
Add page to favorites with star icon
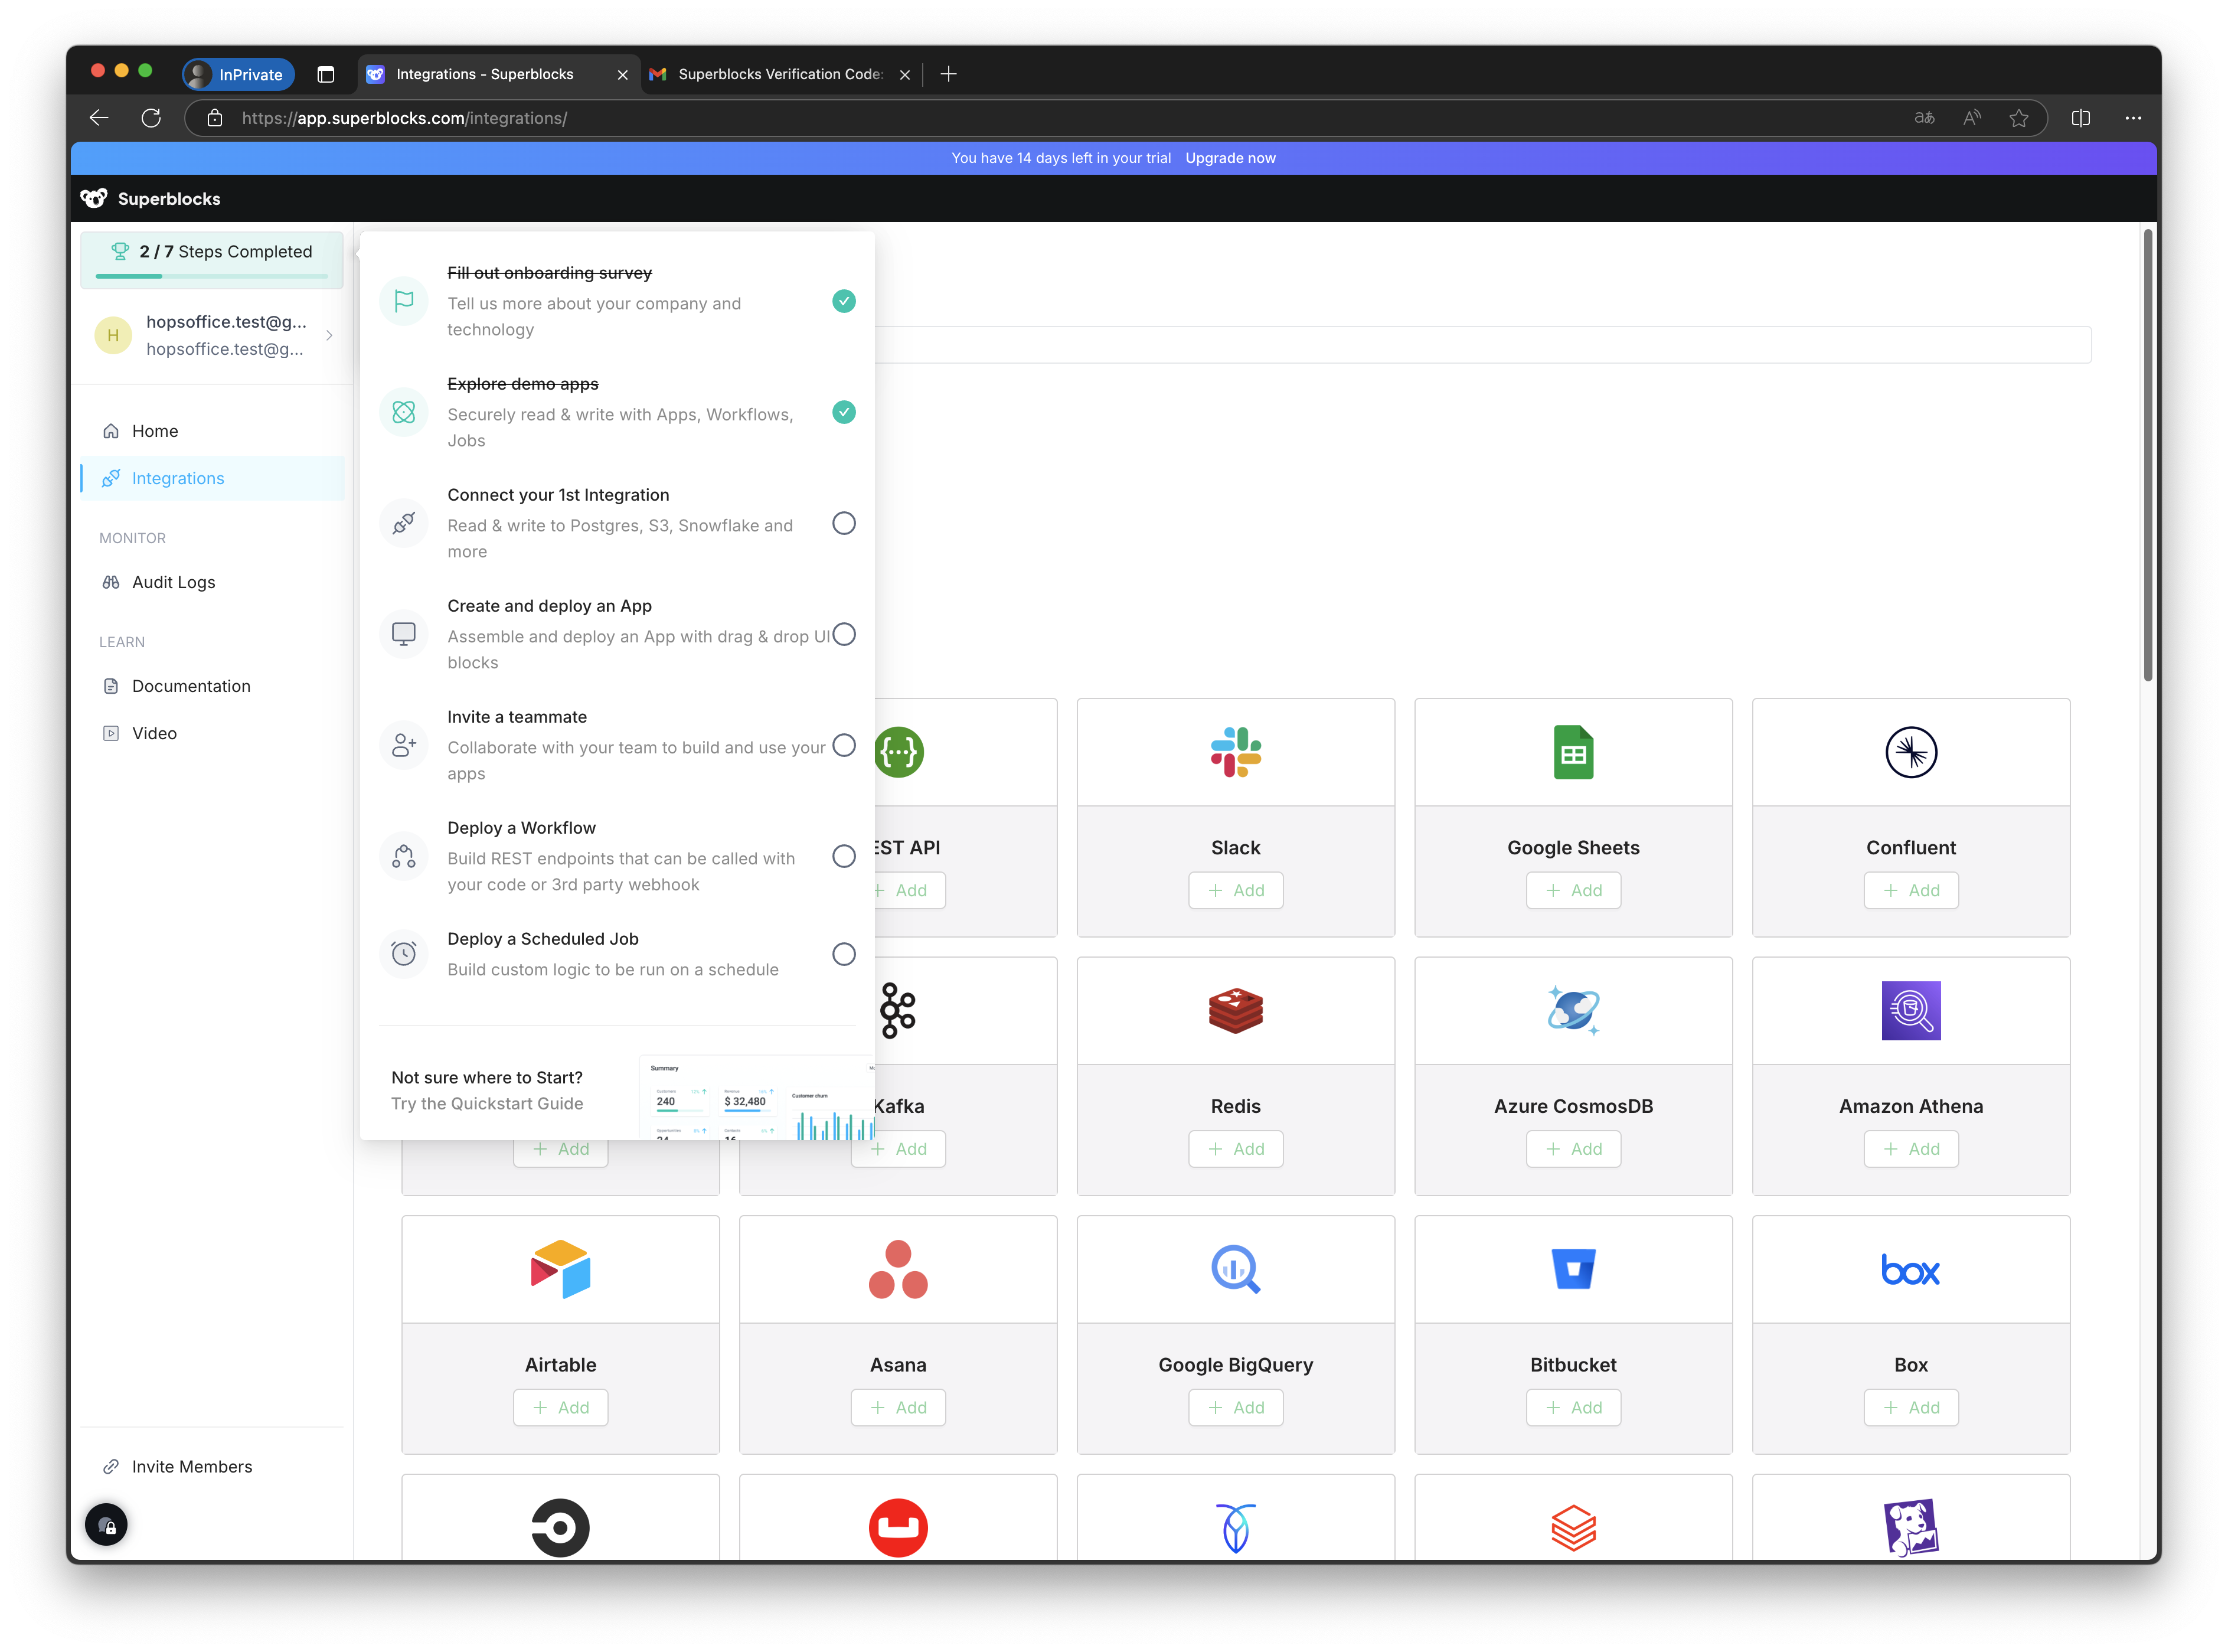(2018, 118)
